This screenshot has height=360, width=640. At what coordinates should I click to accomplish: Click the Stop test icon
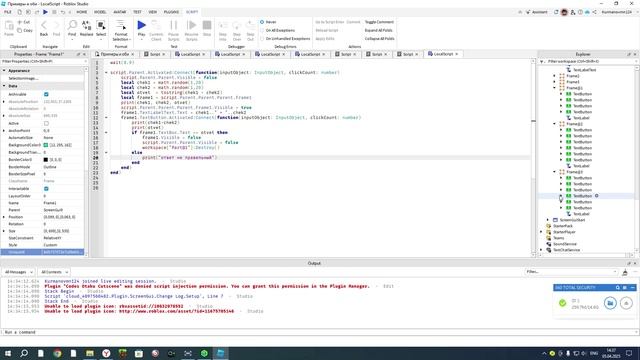pos(207,25)
